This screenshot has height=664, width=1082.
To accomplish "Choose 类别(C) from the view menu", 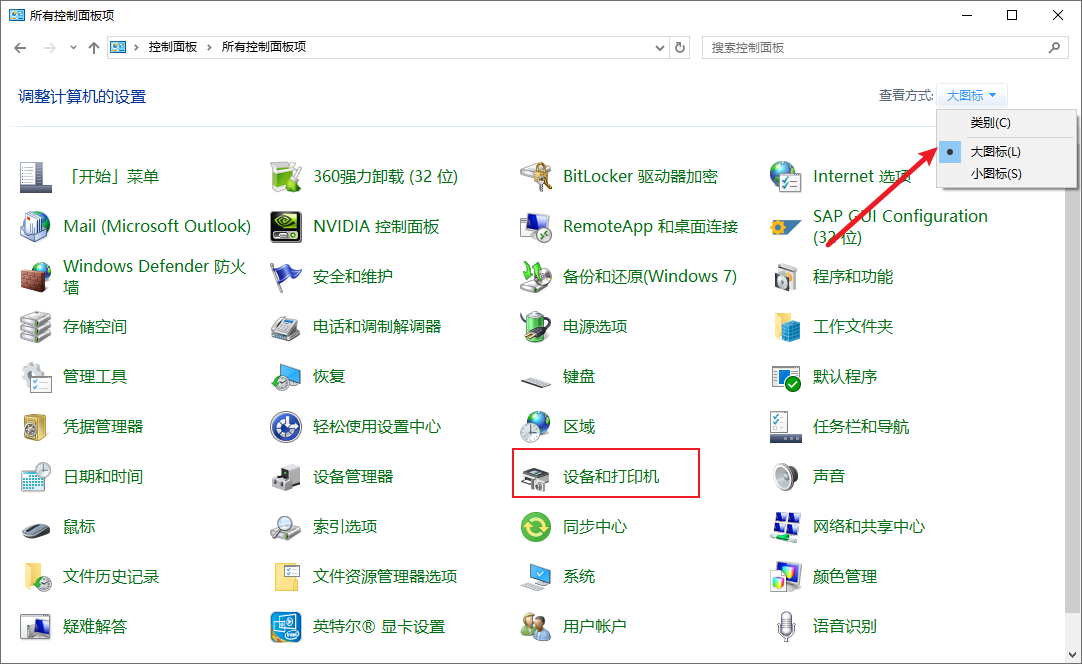I will [x=990, y=123].
